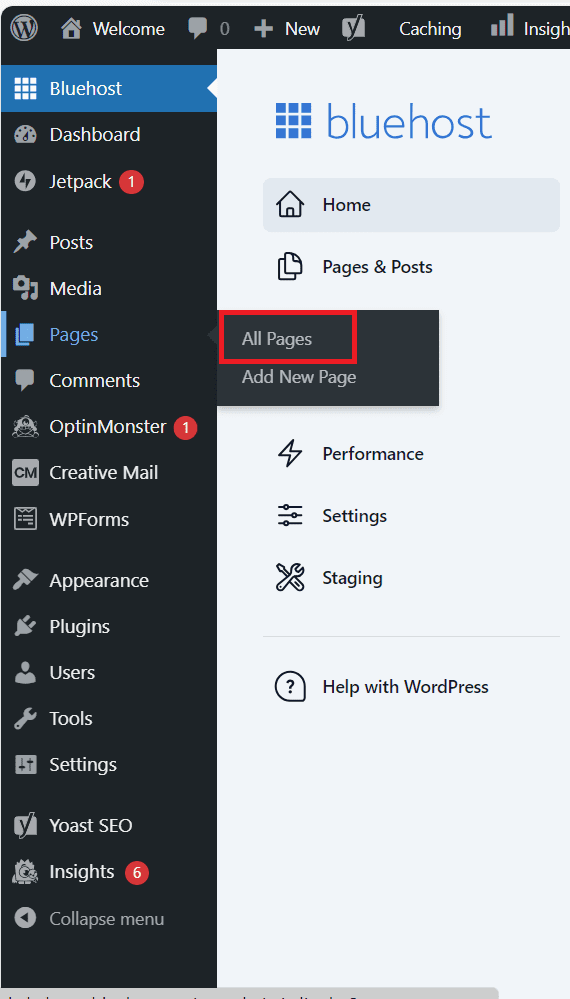Click the Plugins plug icon

tap(25, 626)
